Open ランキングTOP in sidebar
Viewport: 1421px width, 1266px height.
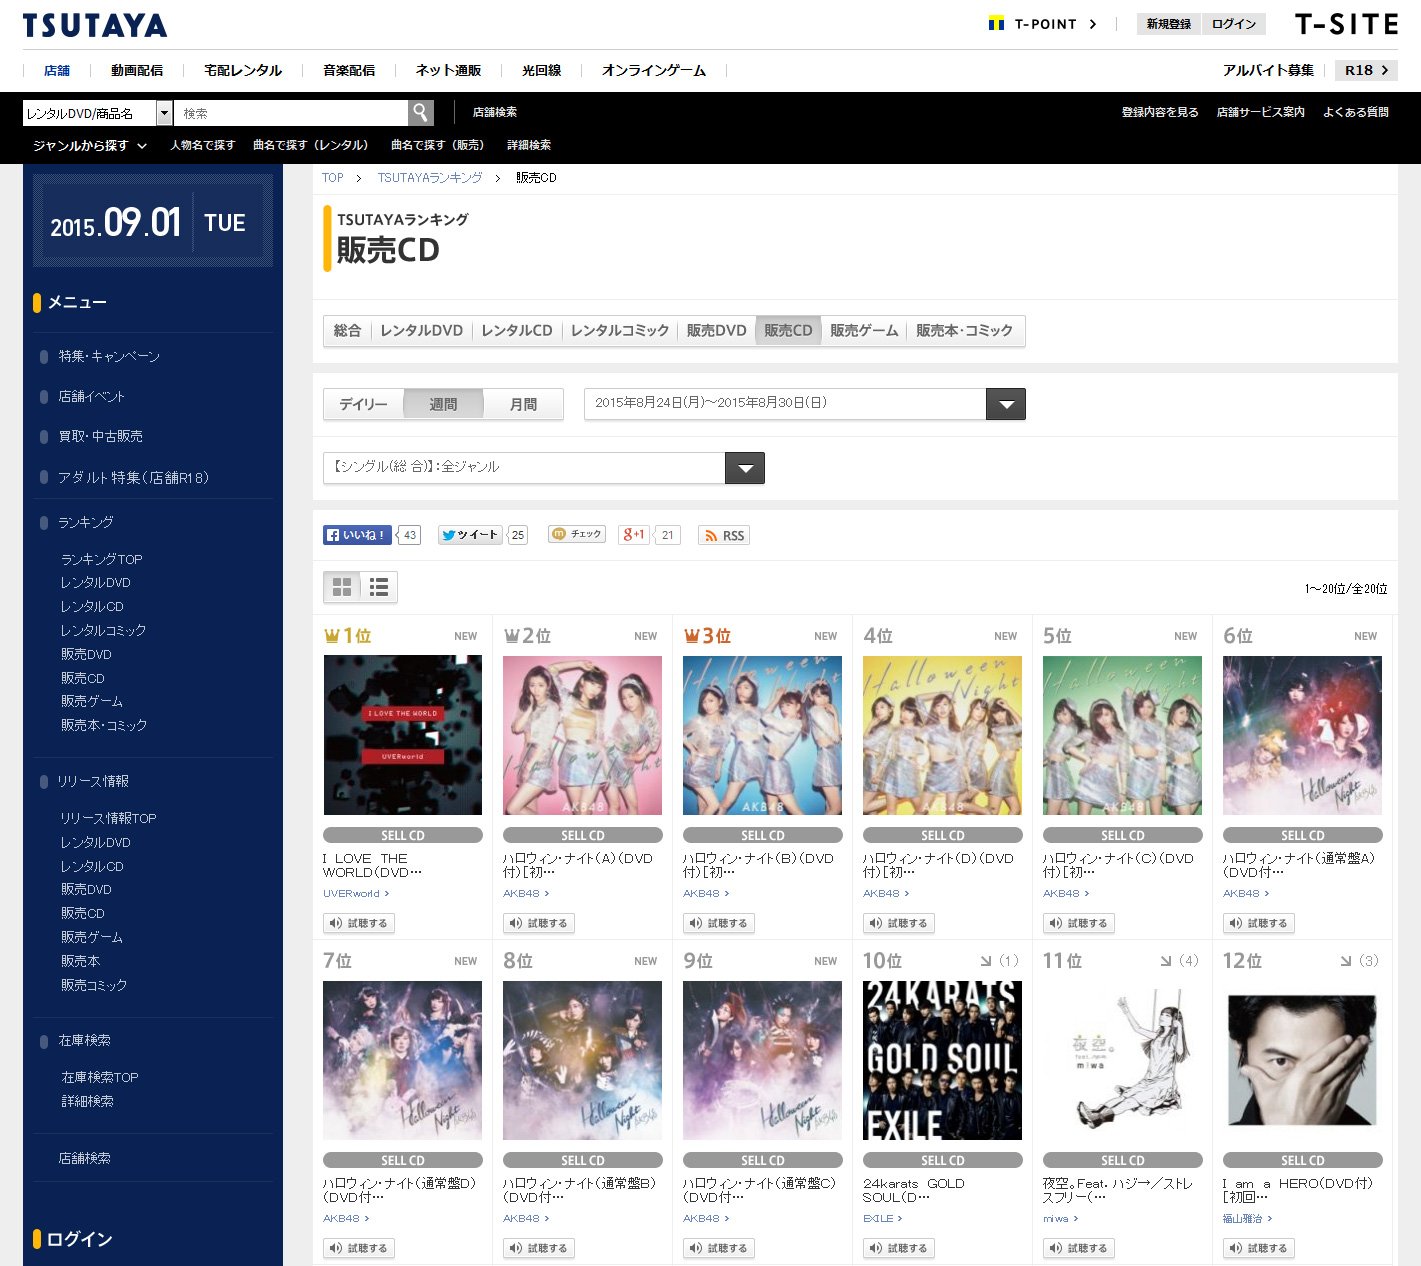101,559
